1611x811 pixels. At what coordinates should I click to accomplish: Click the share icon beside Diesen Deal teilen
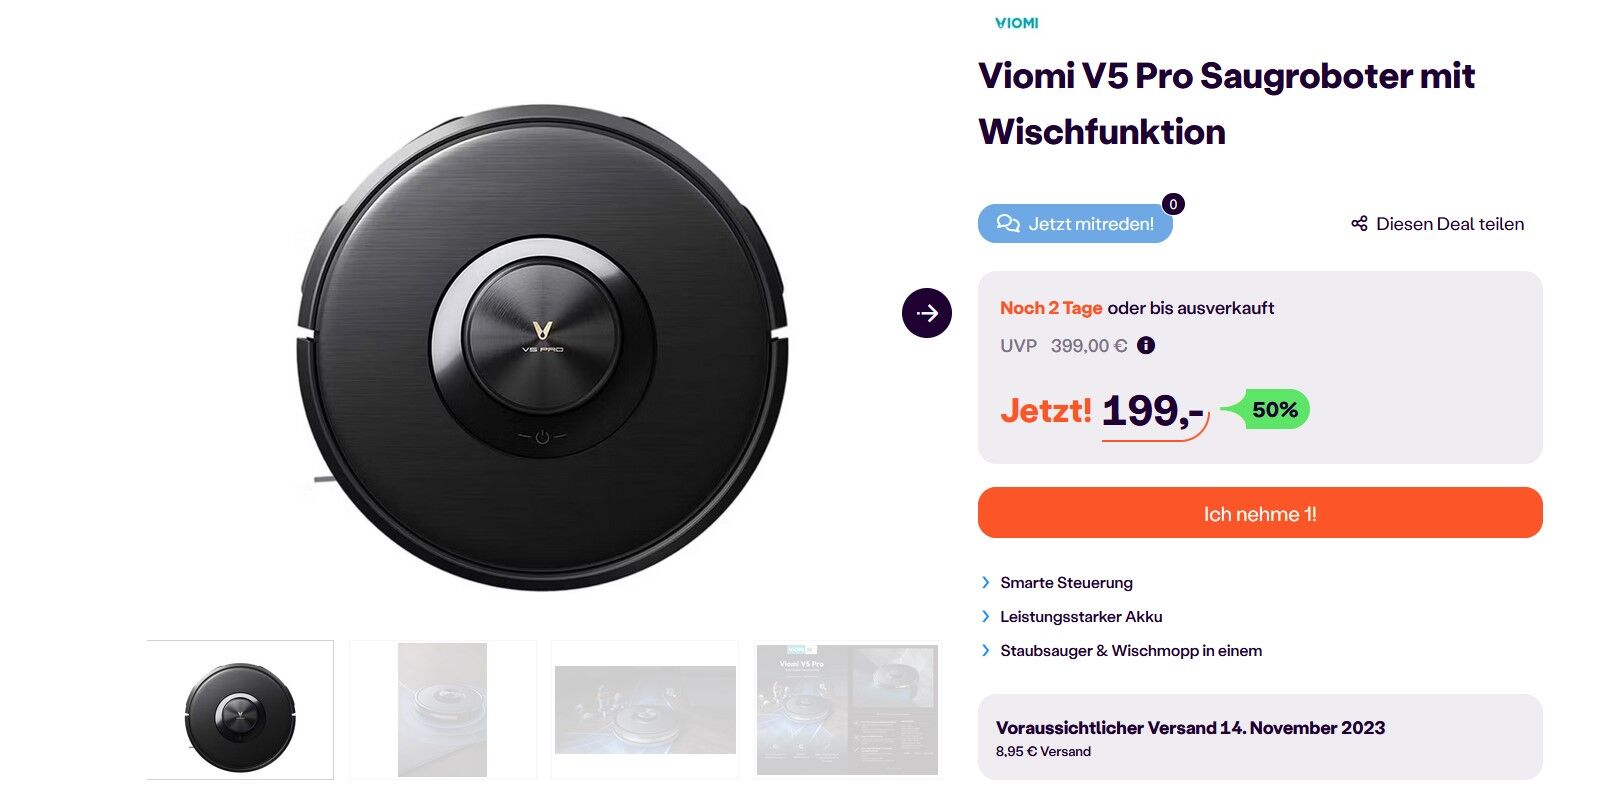pos(1359,223)
